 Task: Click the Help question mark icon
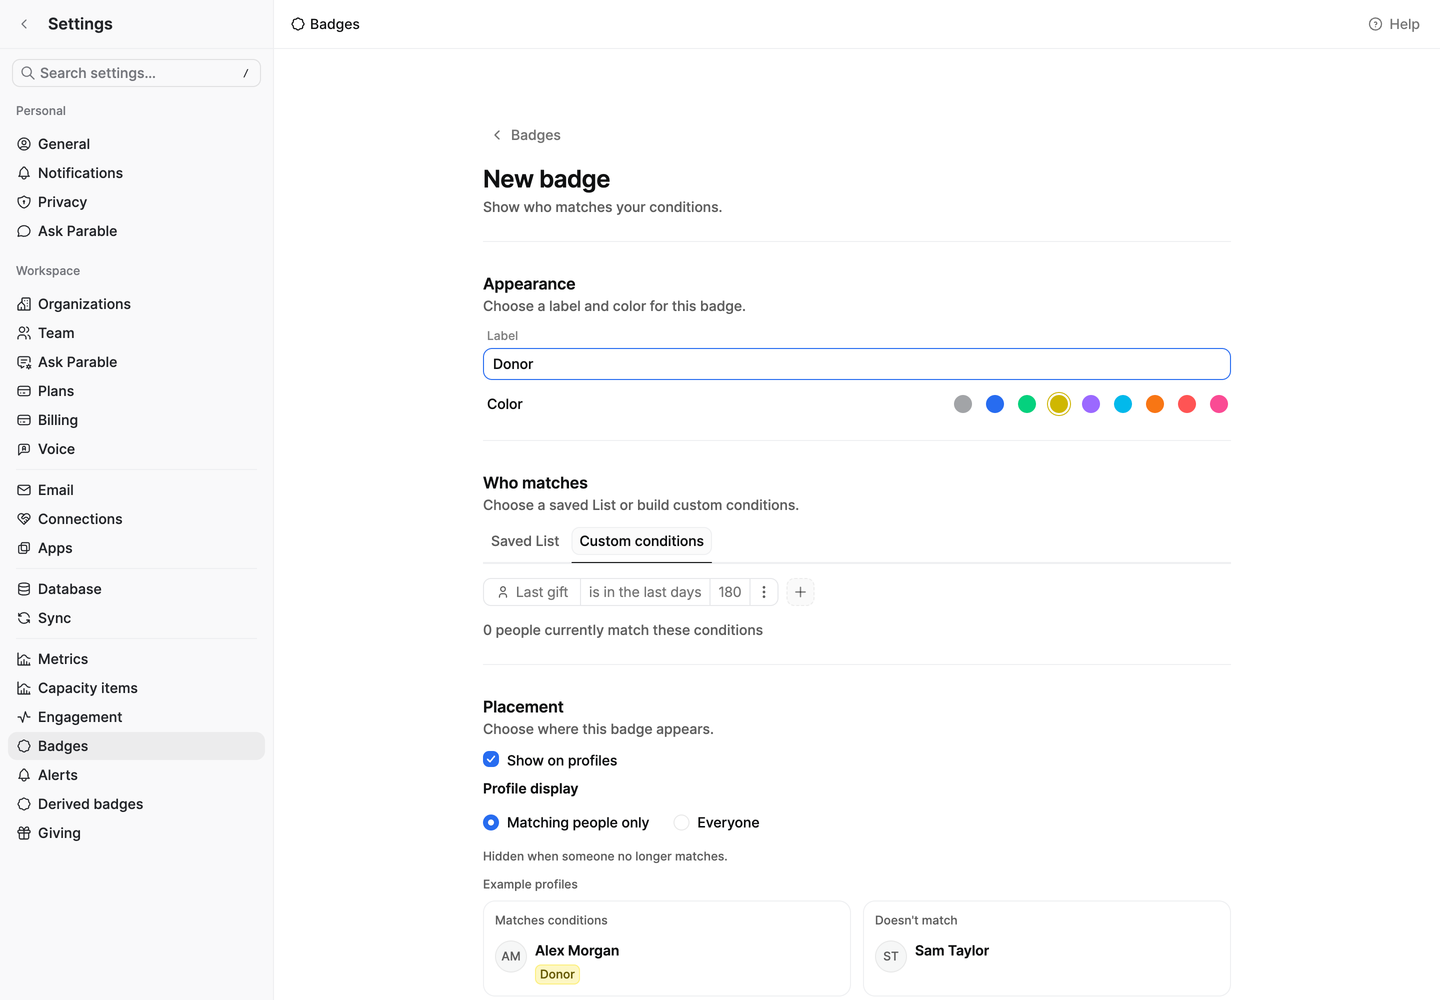coord(1375,24)
